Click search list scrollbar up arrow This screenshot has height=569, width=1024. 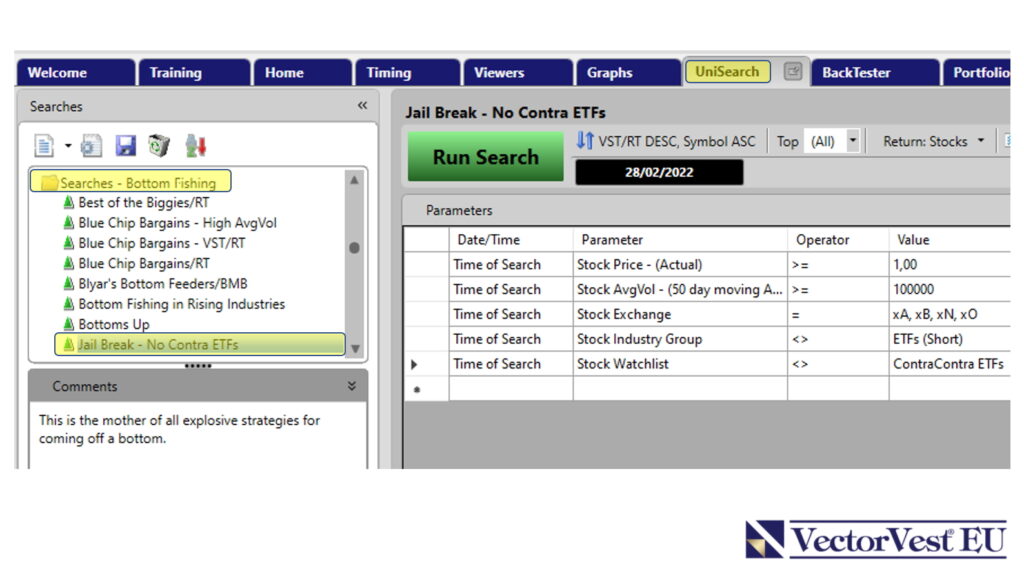[x=354, y=180]
